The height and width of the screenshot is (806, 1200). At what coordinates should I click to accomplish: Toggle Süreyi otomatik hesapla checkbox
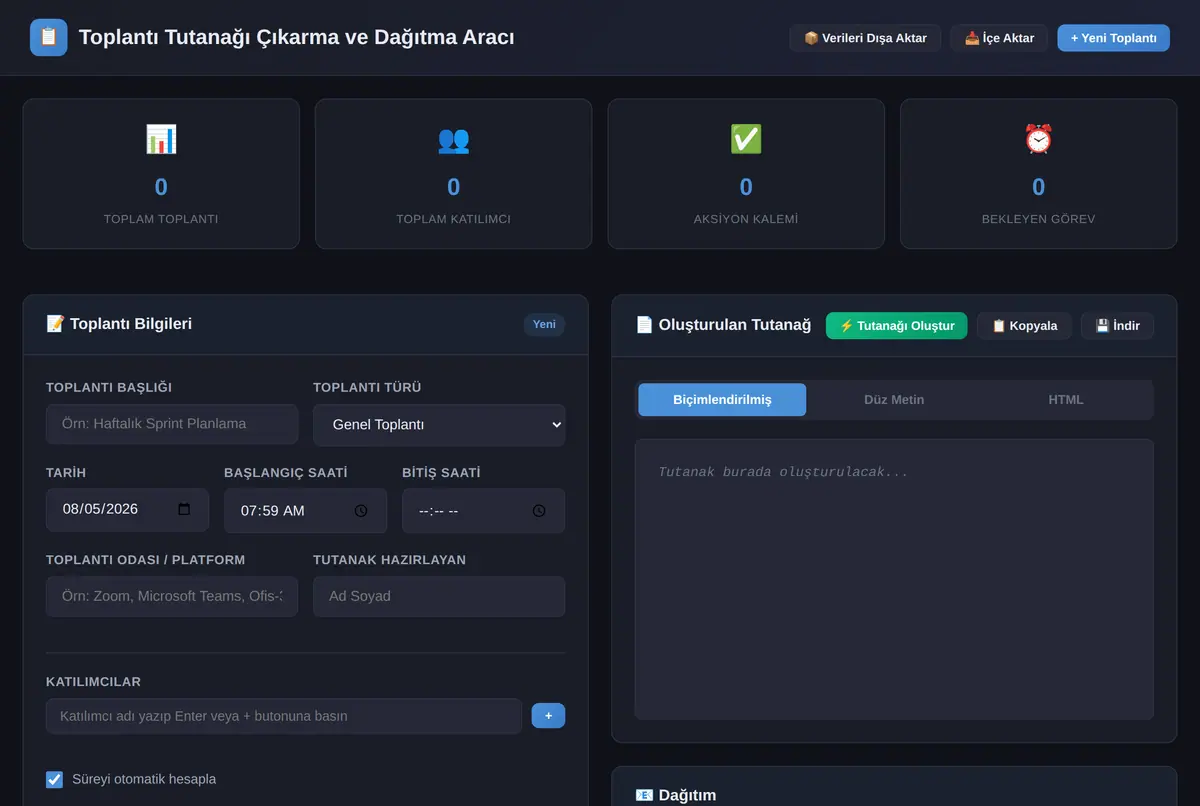(x=54, y=779)
